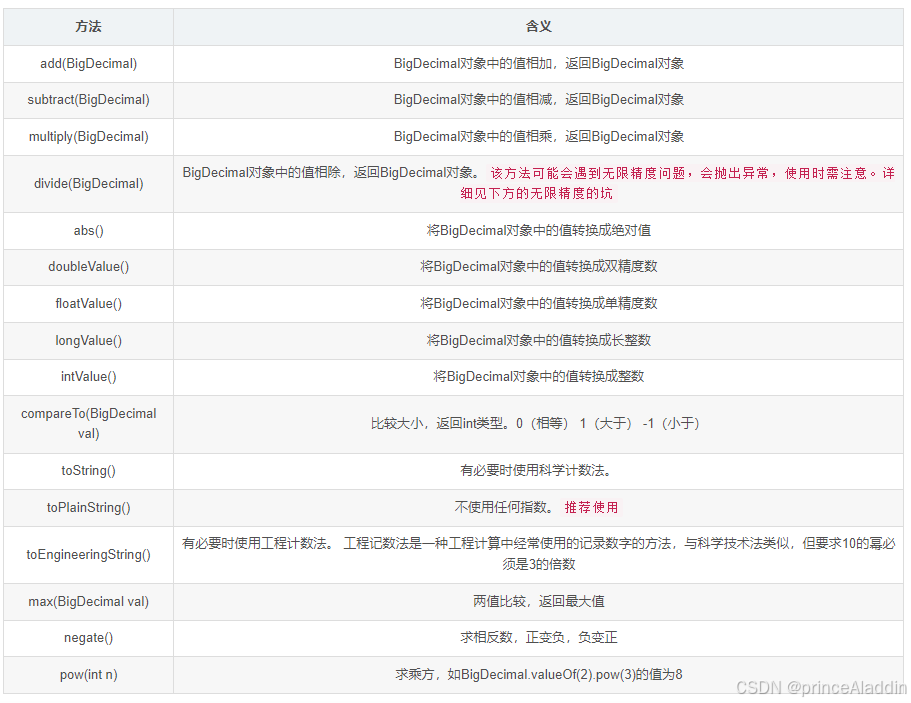Viewport: 911px width, 703px height.
Task: Select the toEngineeringString() method cell
Action: coord(88,555)
